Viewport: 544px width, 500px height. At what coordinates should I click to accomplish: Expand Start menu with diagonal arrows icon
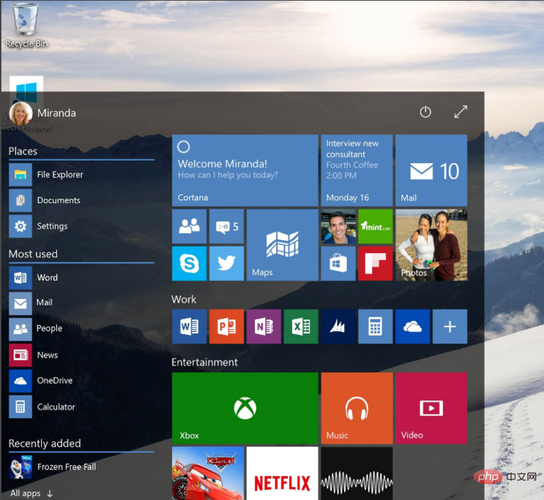(x=461, y=112)
